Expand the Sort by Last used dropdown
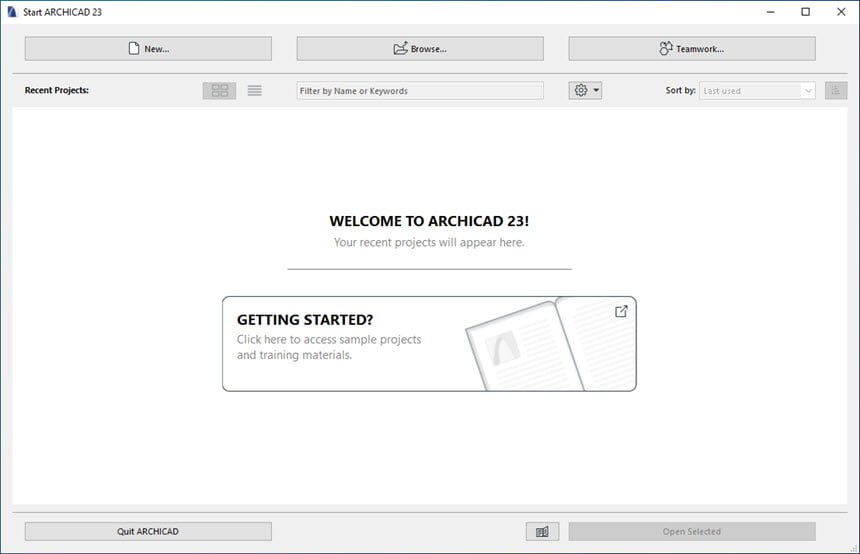 [757, 91]
